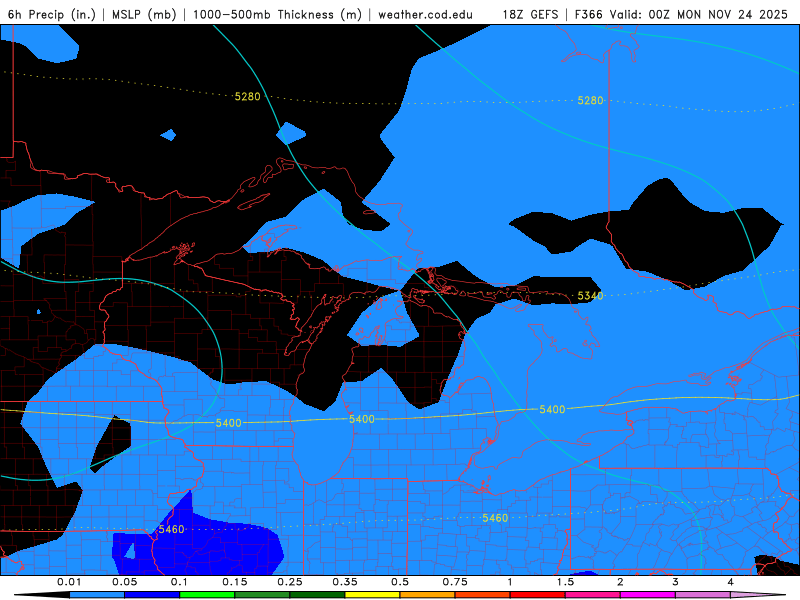Click the 1.5 legend value
Viewport: 800px width, 600px height.
point(565,582)
